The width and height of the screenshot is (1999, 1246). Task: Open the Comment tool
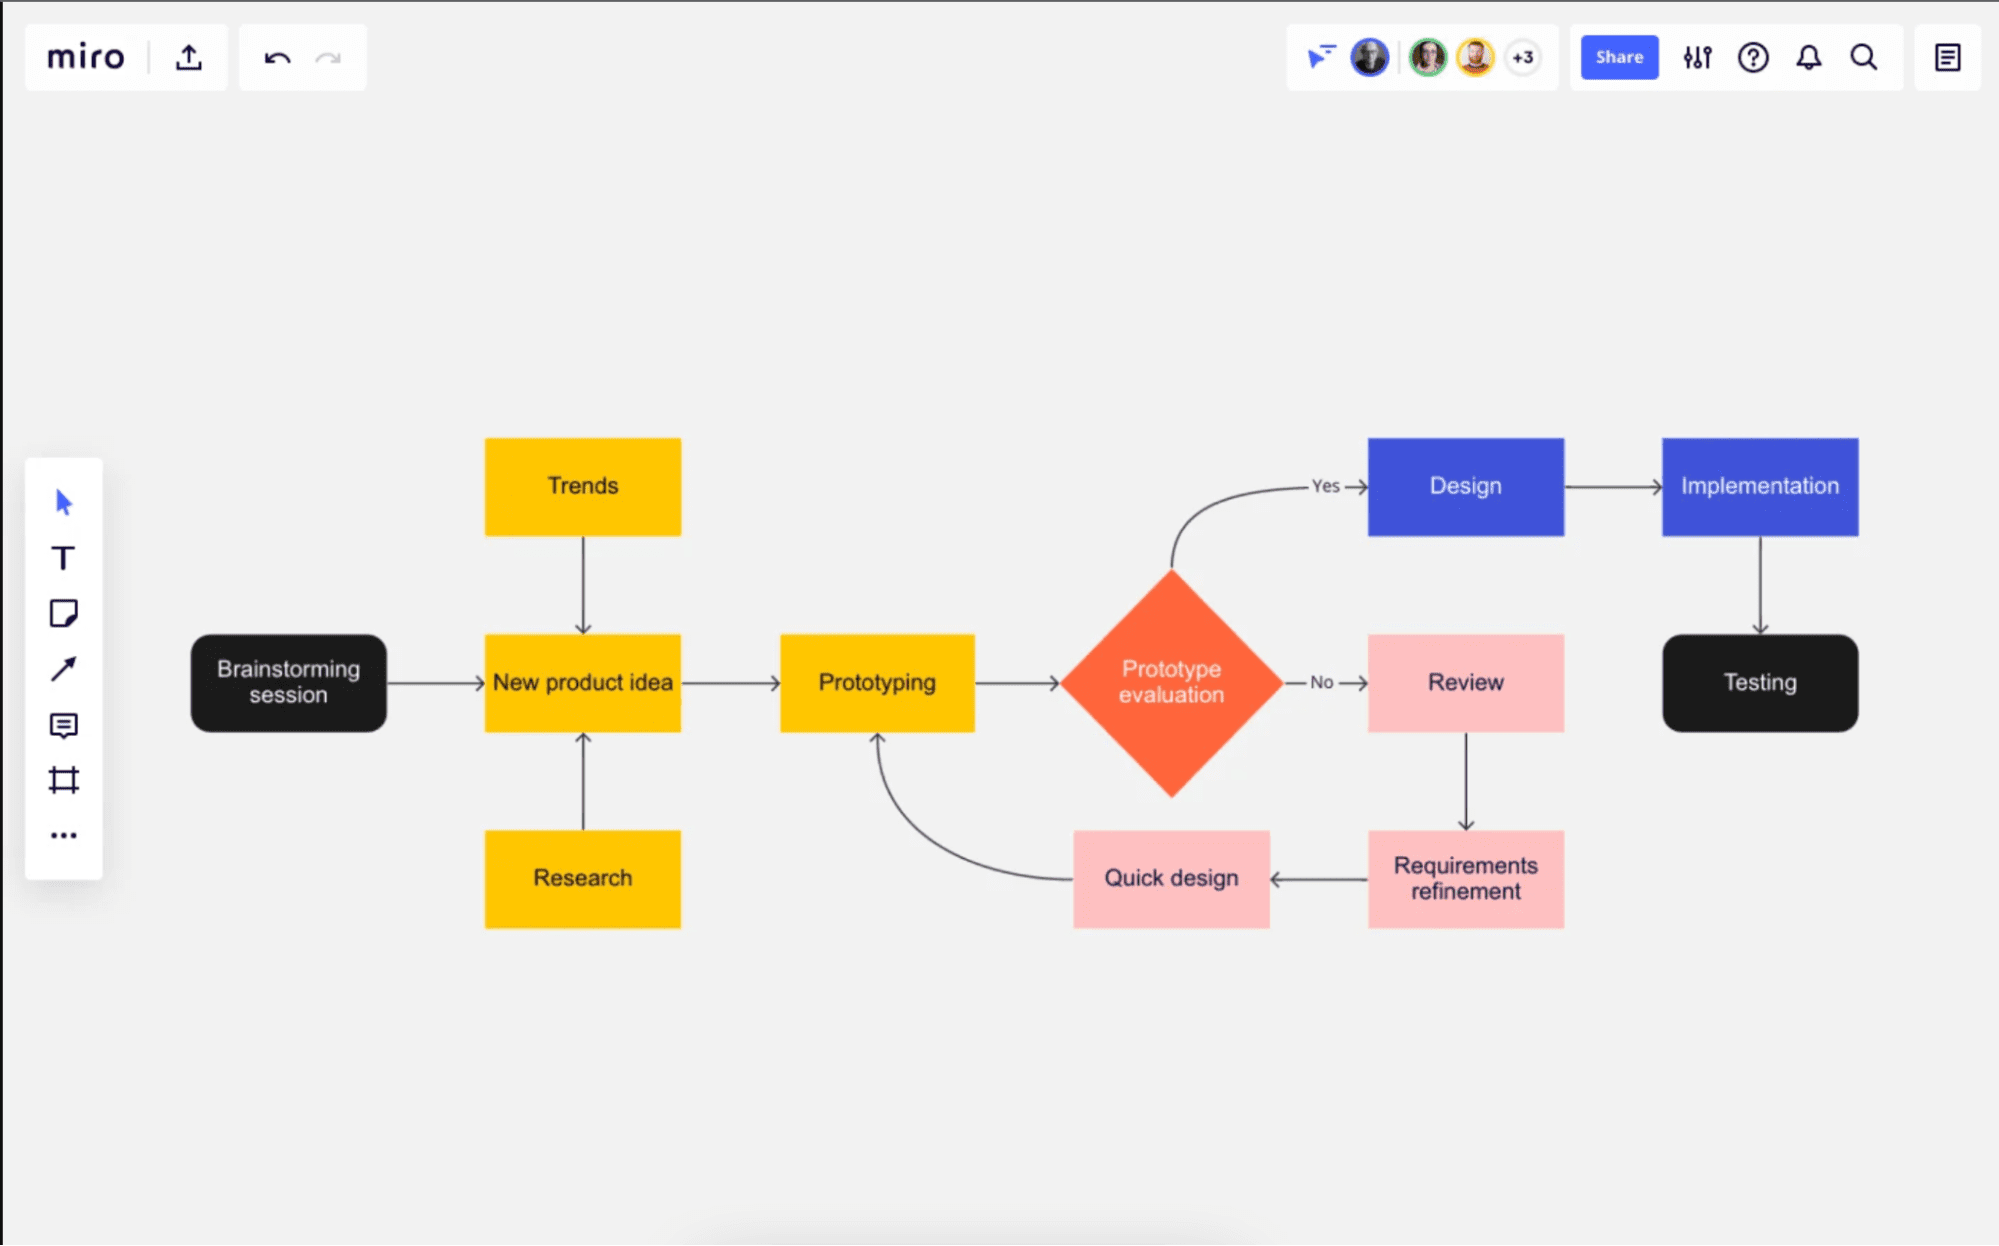(x=63, y=725)
